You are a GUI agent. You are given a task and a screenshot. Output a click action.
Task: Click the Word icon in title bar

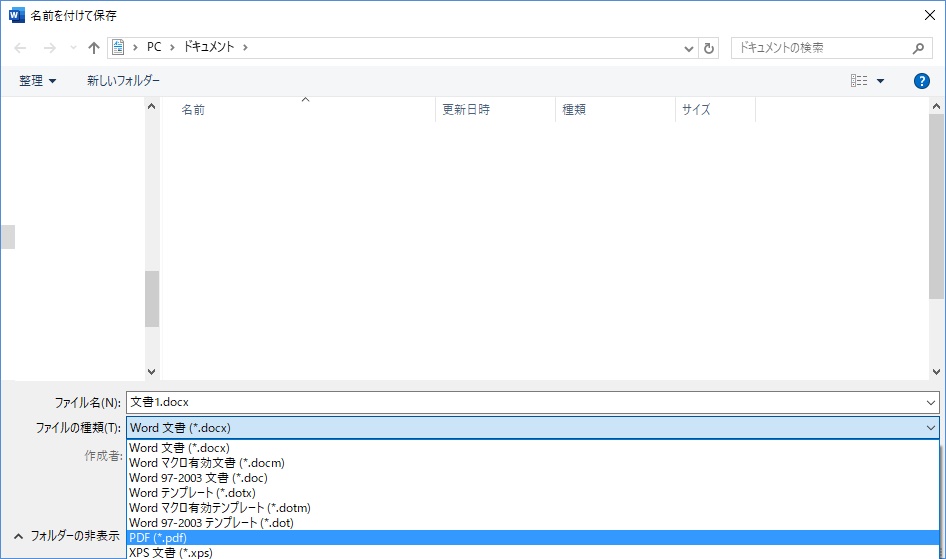click(16, 15)
